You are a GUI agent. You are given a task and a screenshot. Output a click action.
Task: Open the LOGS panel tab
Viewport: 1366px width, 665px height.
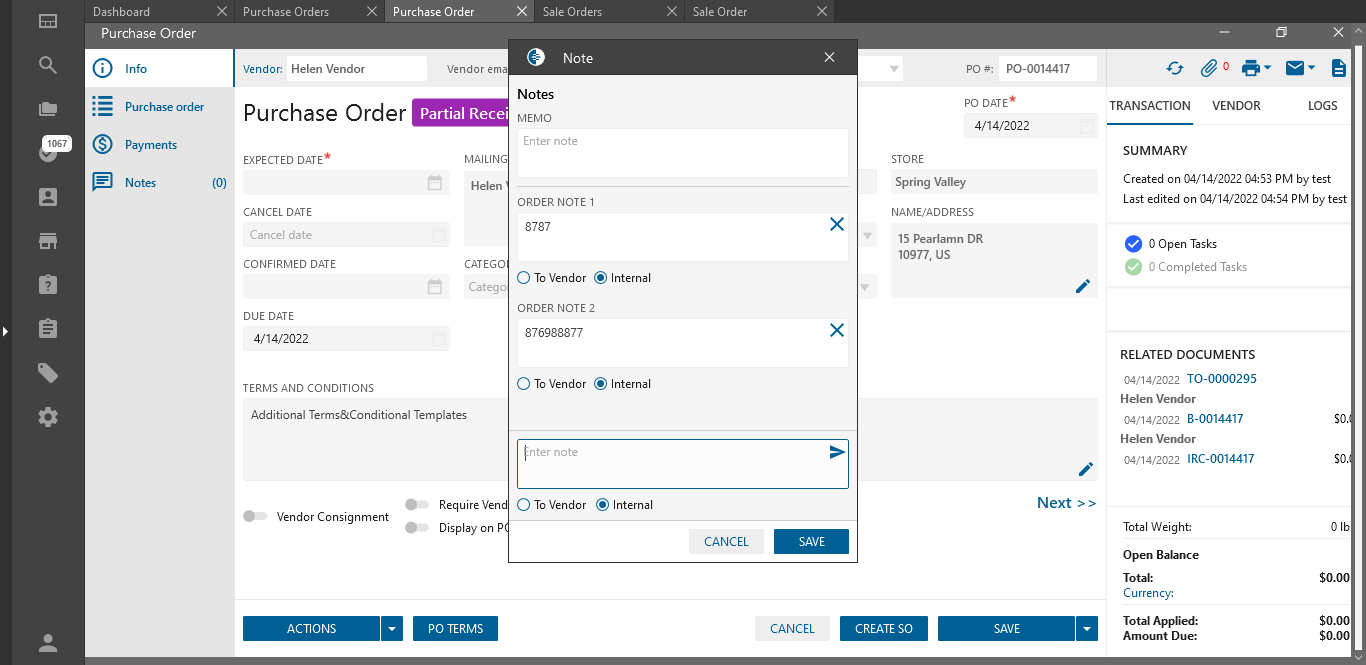point(1322,106)
